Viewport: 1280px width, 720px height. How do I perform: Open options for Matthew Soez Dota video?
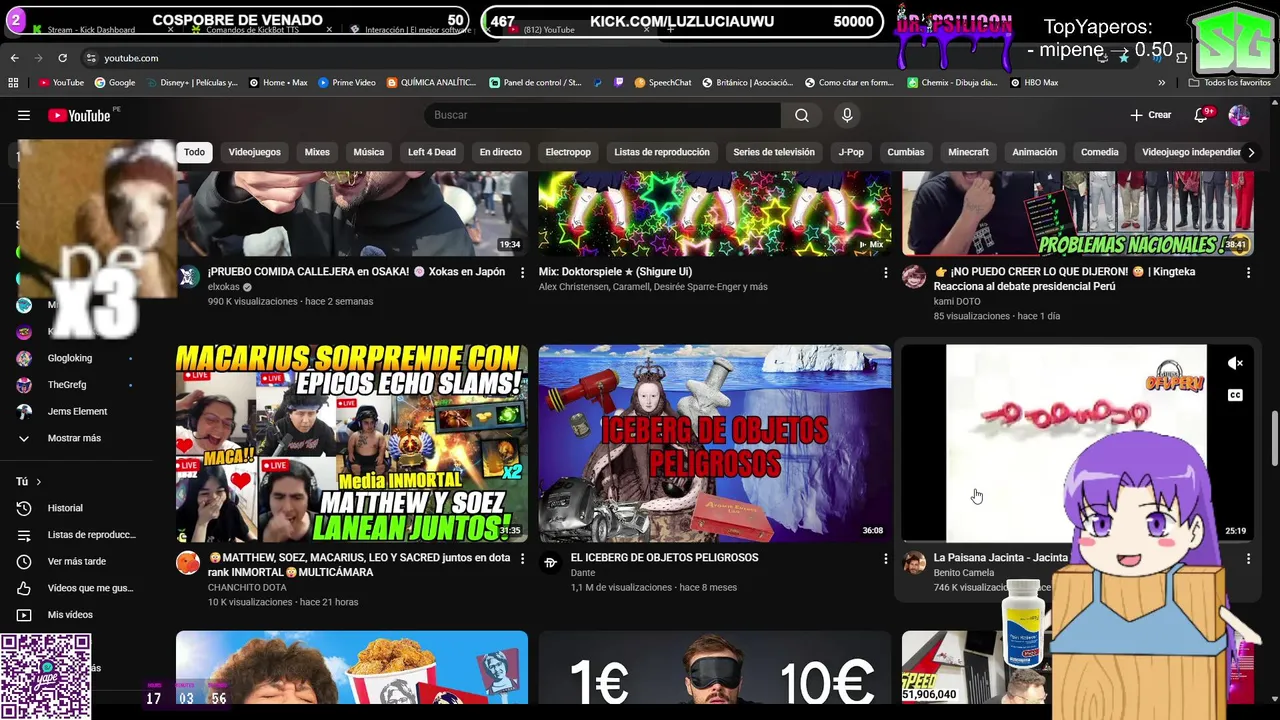click(x=522, y=558)
